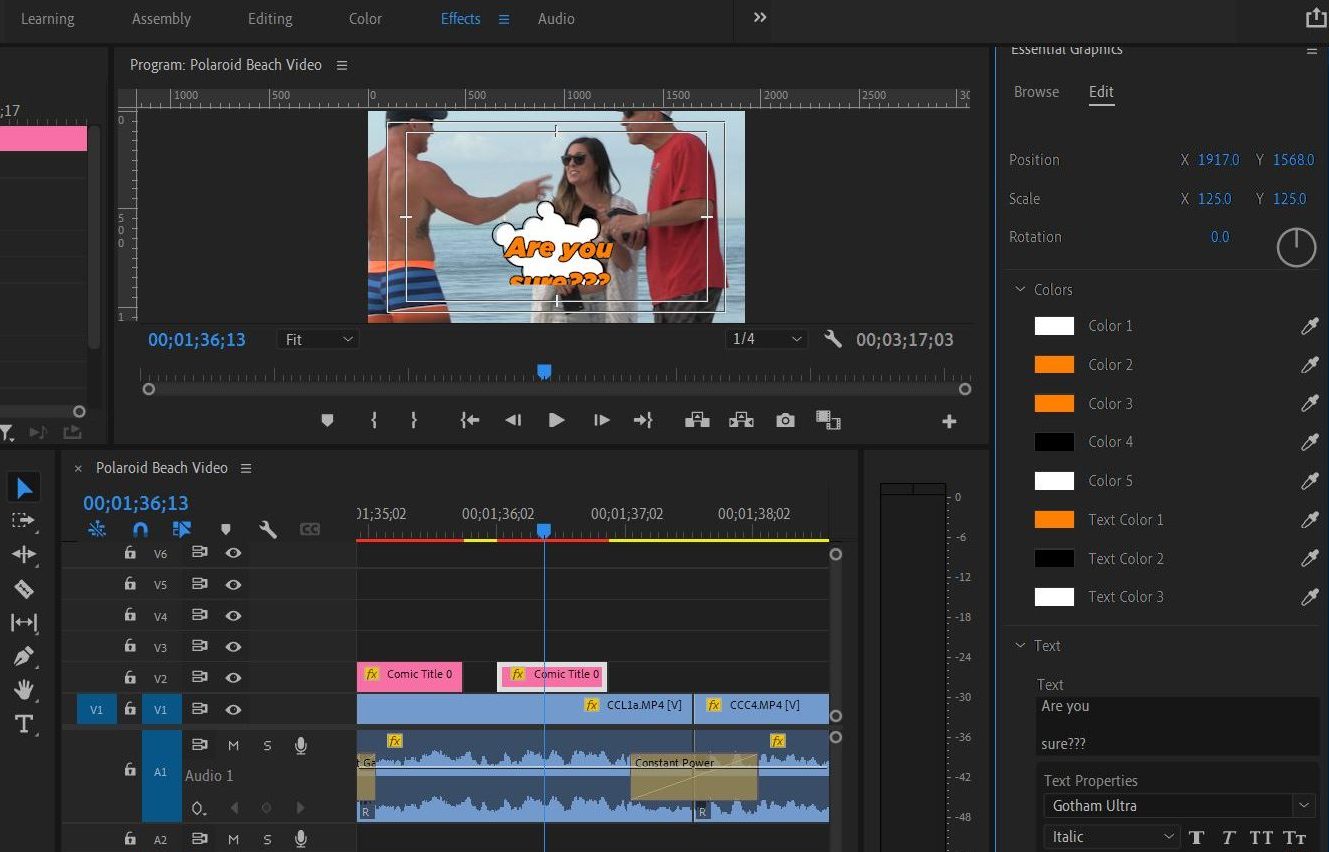
Task: Play the sequence in Program Monitor
Action: [557, 421]
